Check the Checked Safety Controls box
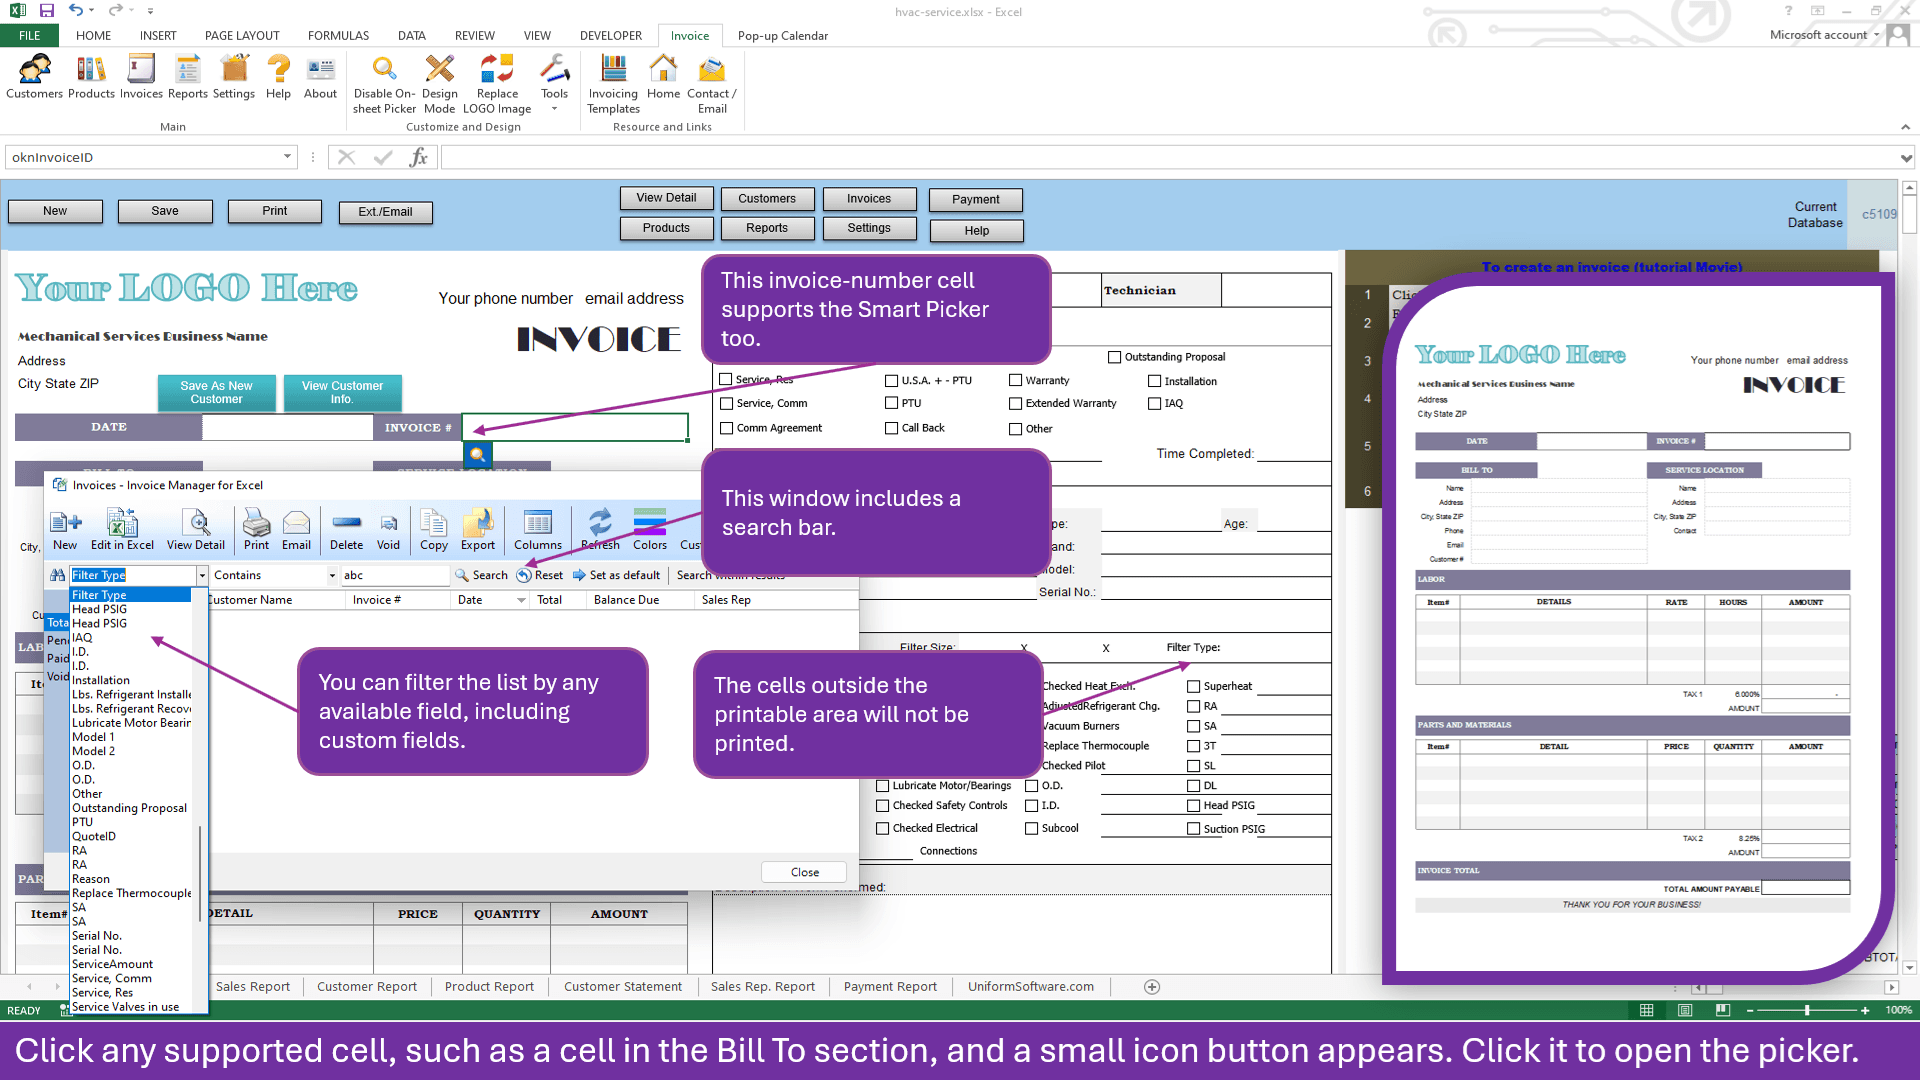Screen dimensions: 1920x1080 click(883, 806)
